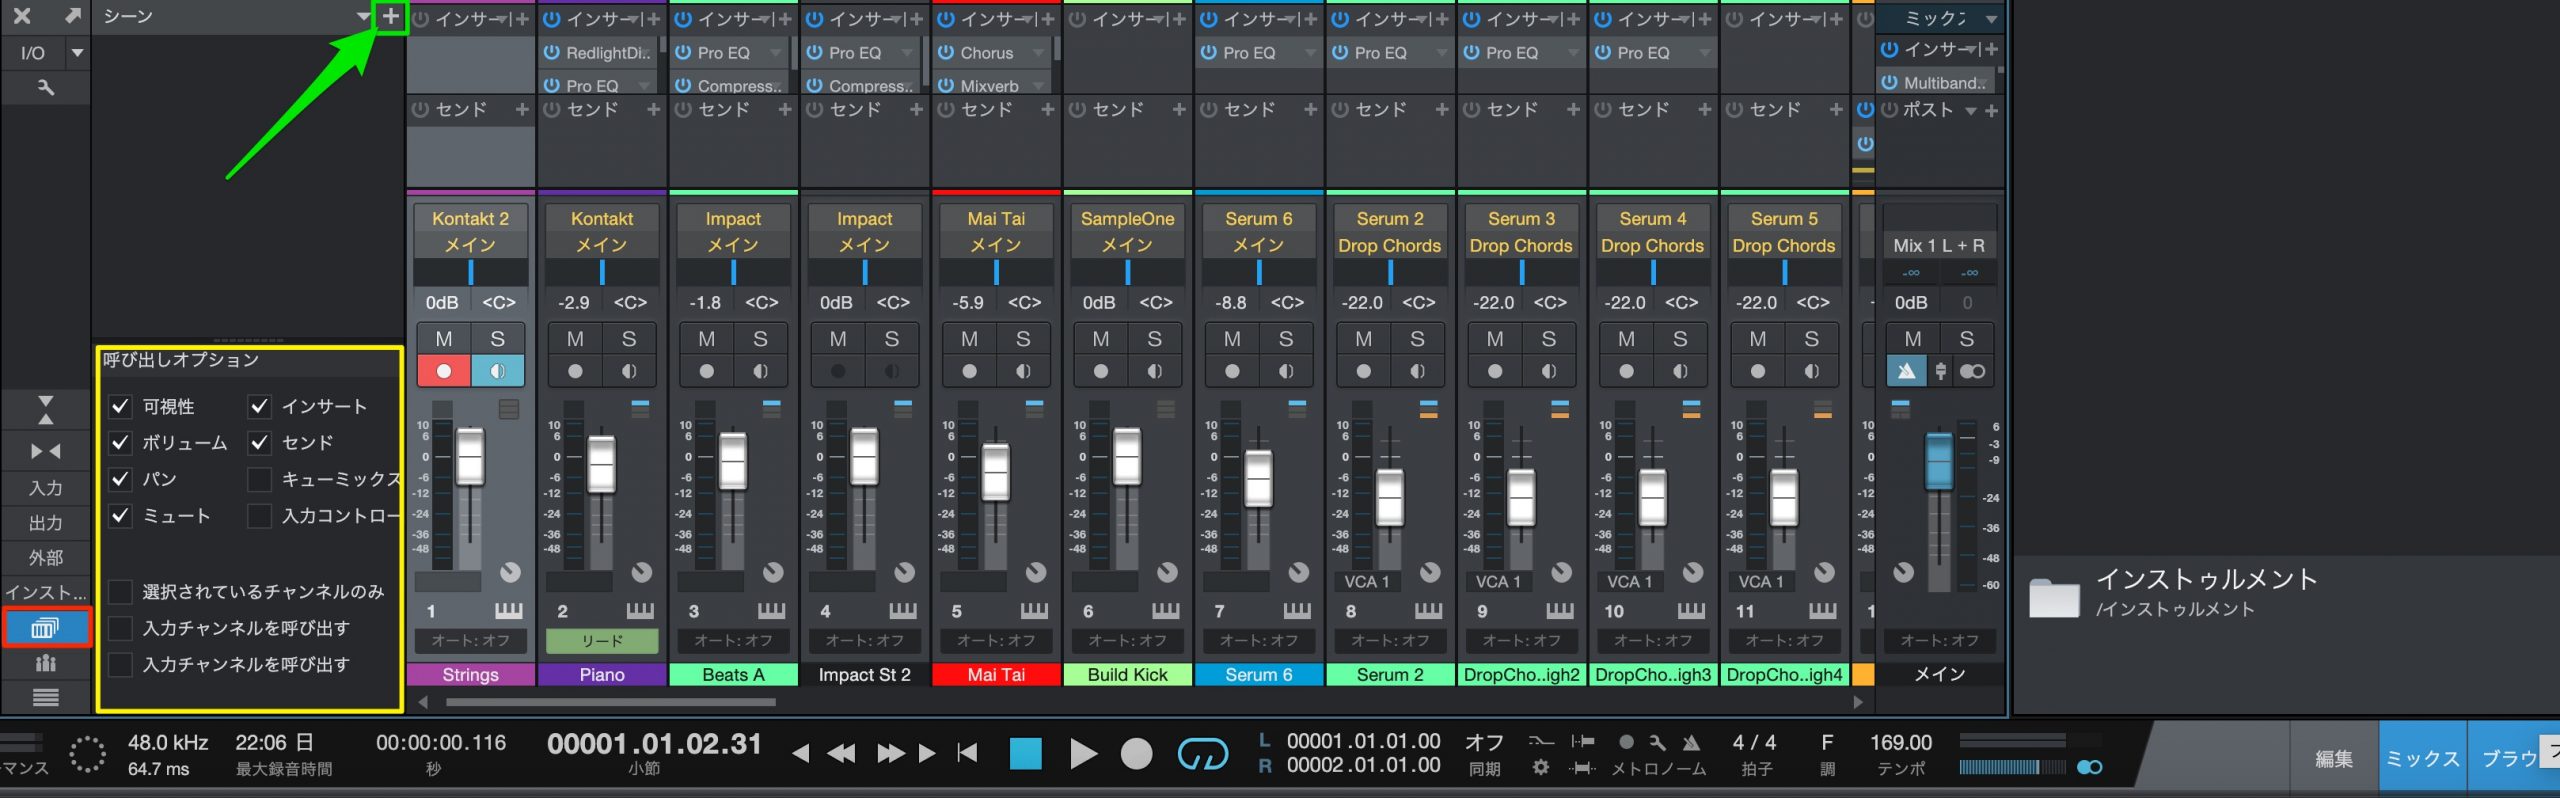The height and width of the screenshot is (798, 2560).
Task: Add a send on Strings channel
Action: point(522,110)
